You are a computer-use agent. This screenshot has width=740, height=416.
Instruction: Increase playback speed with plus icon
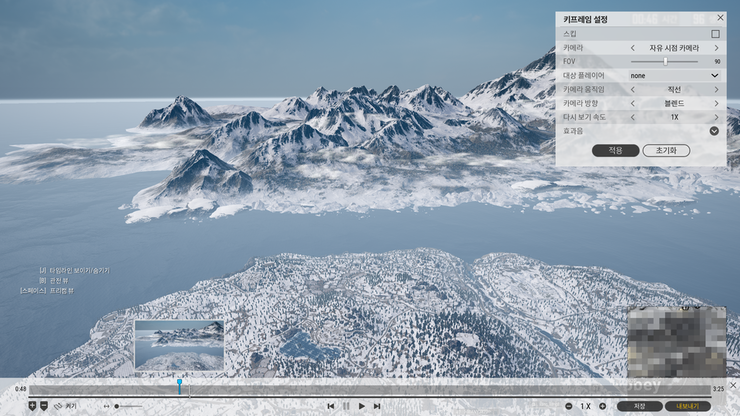point(602,406)
